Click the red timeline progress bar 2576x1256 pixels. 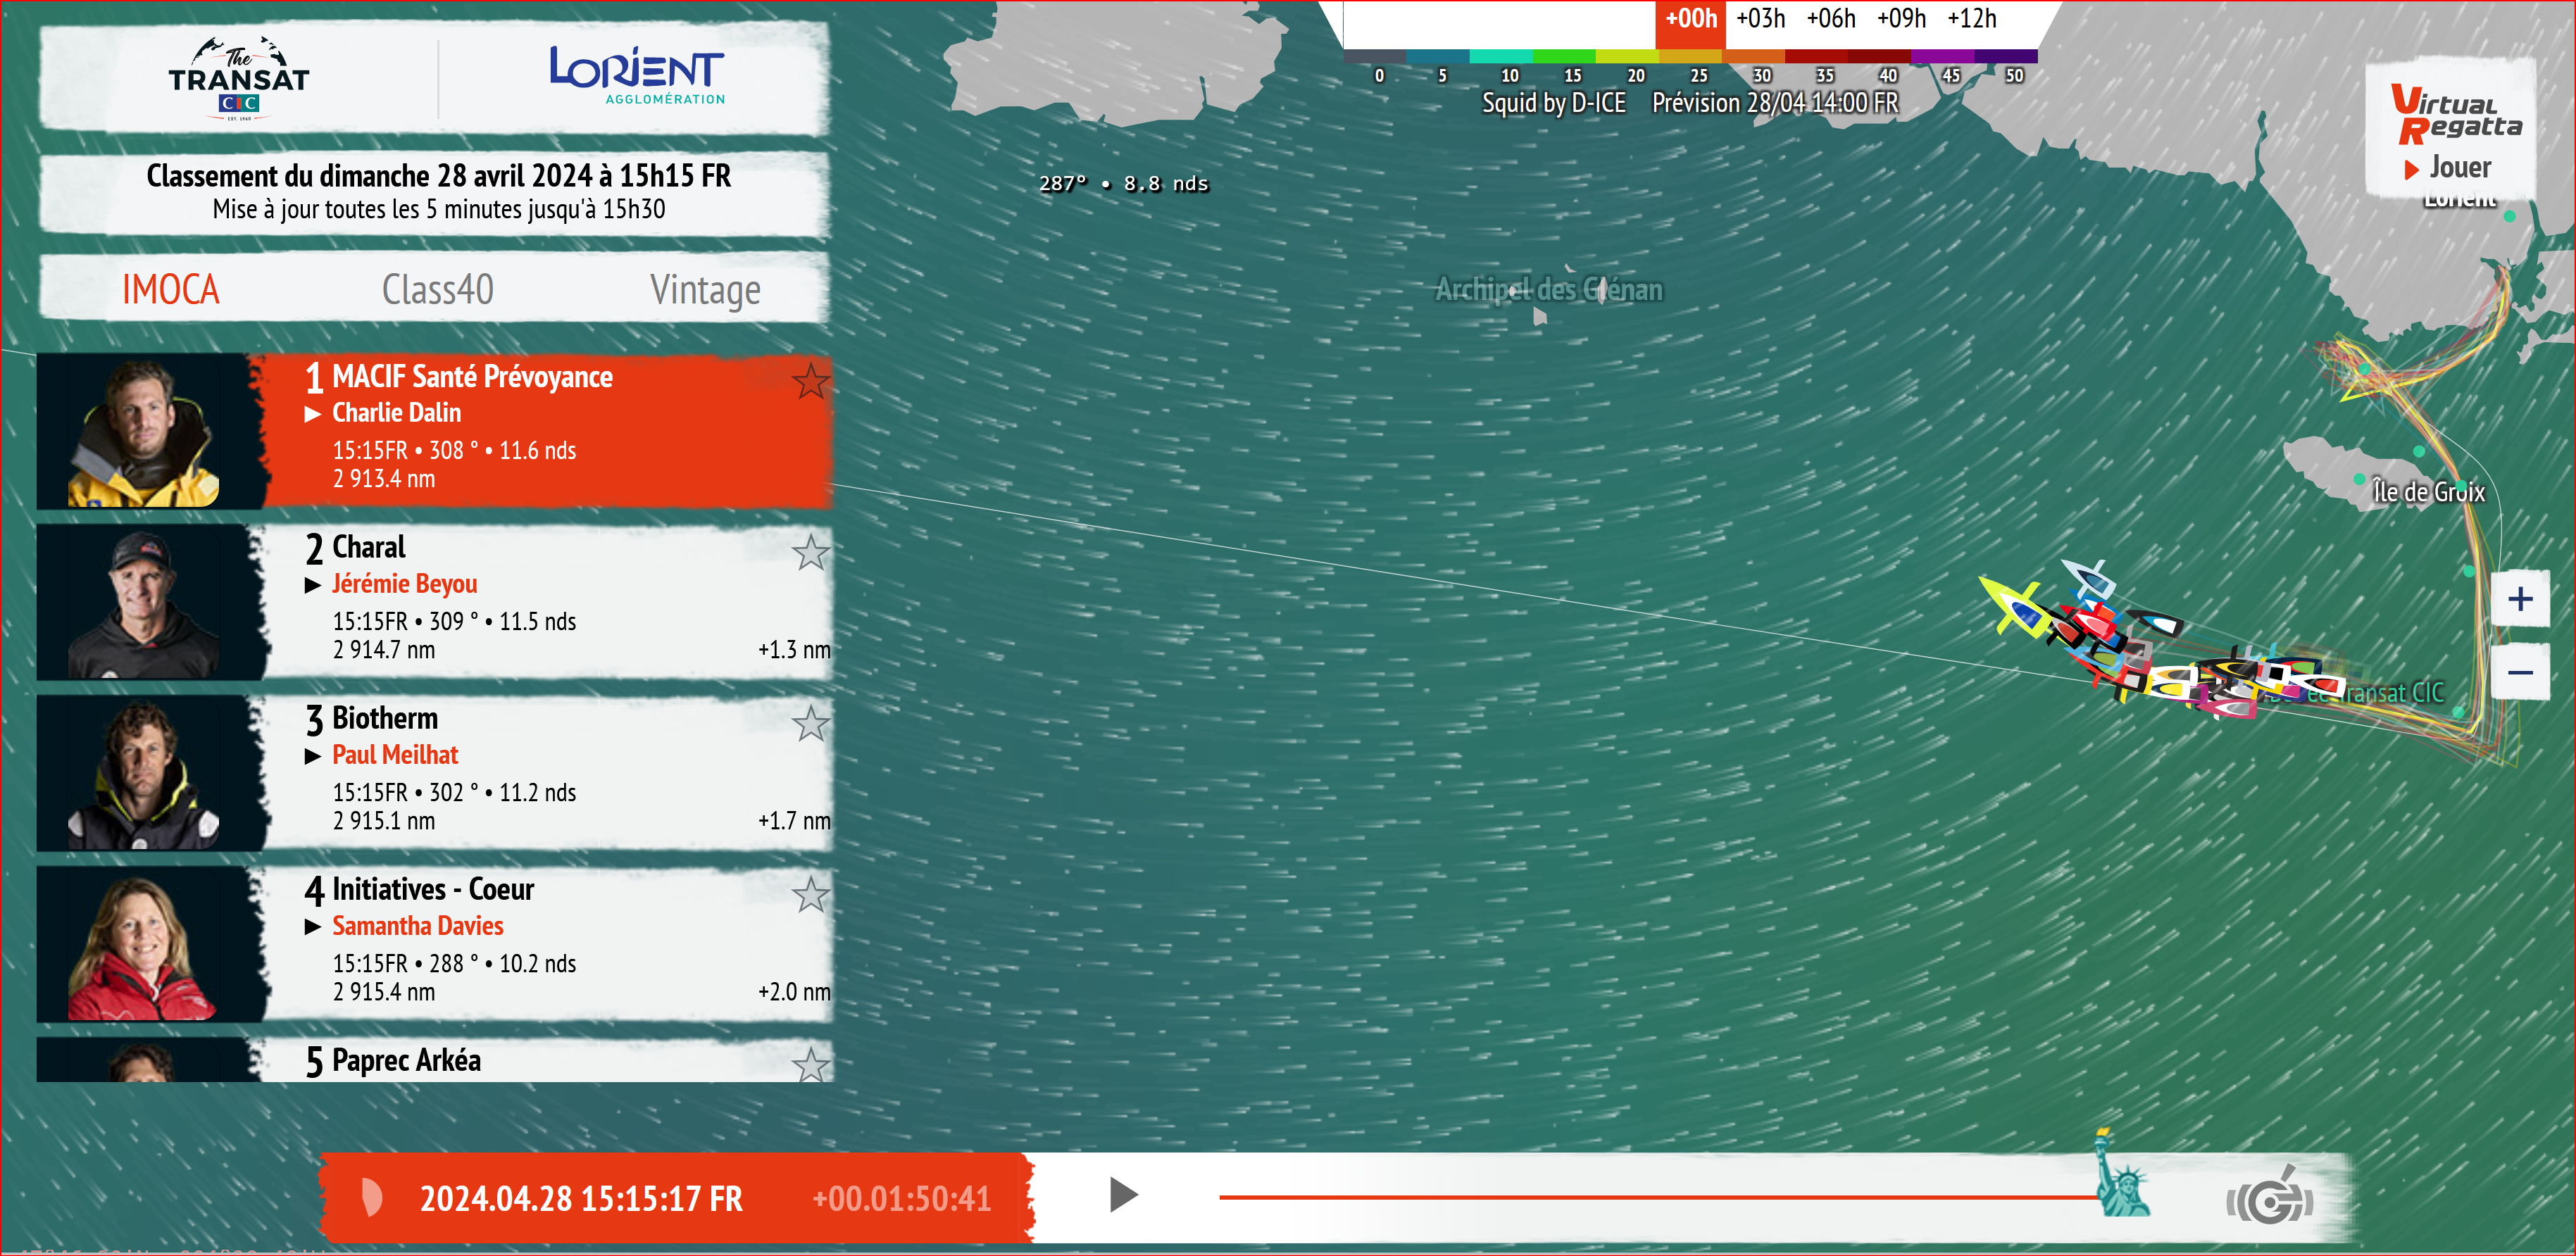(1658, 1197)
